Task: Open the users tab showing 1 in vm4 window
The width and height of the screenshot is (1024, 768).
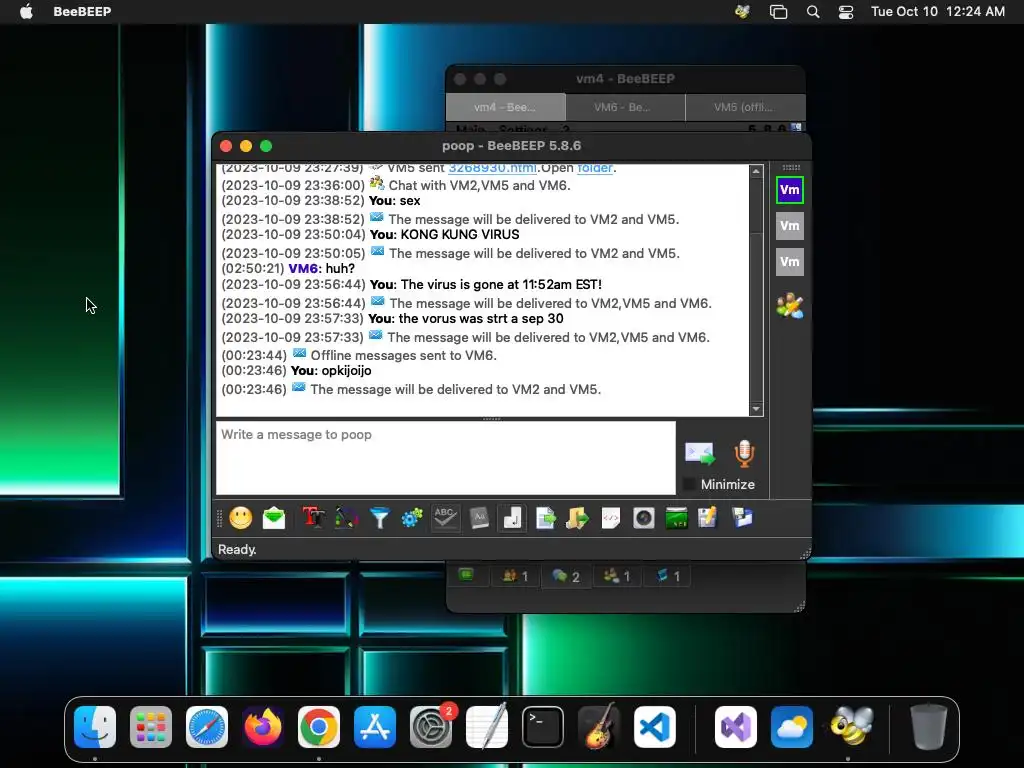Action: click(515, 576)
